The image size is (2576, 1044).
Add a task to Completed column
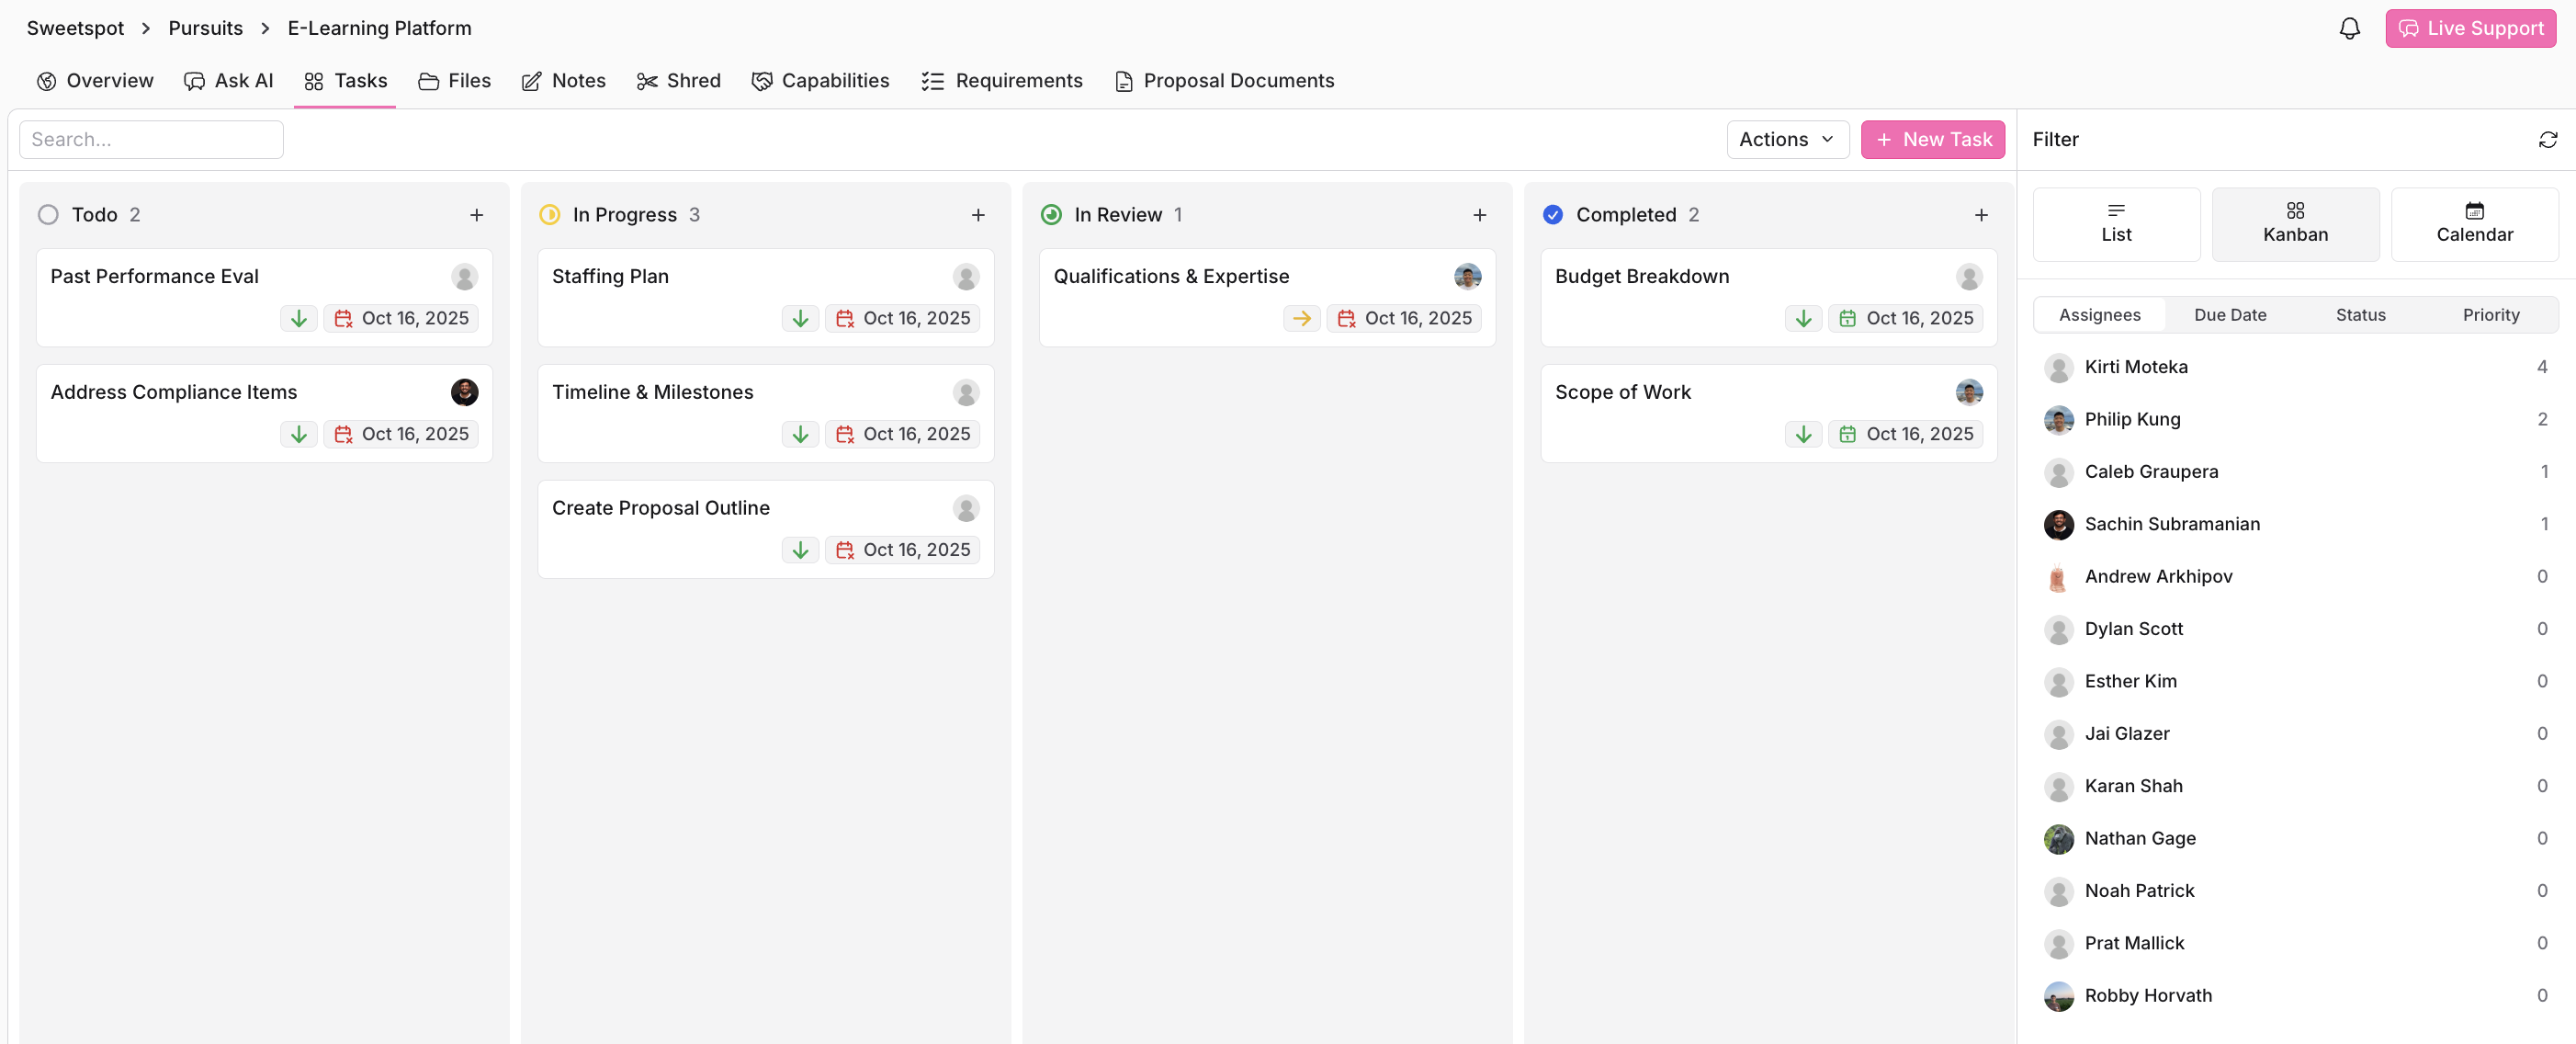[x=1980, y=215]
